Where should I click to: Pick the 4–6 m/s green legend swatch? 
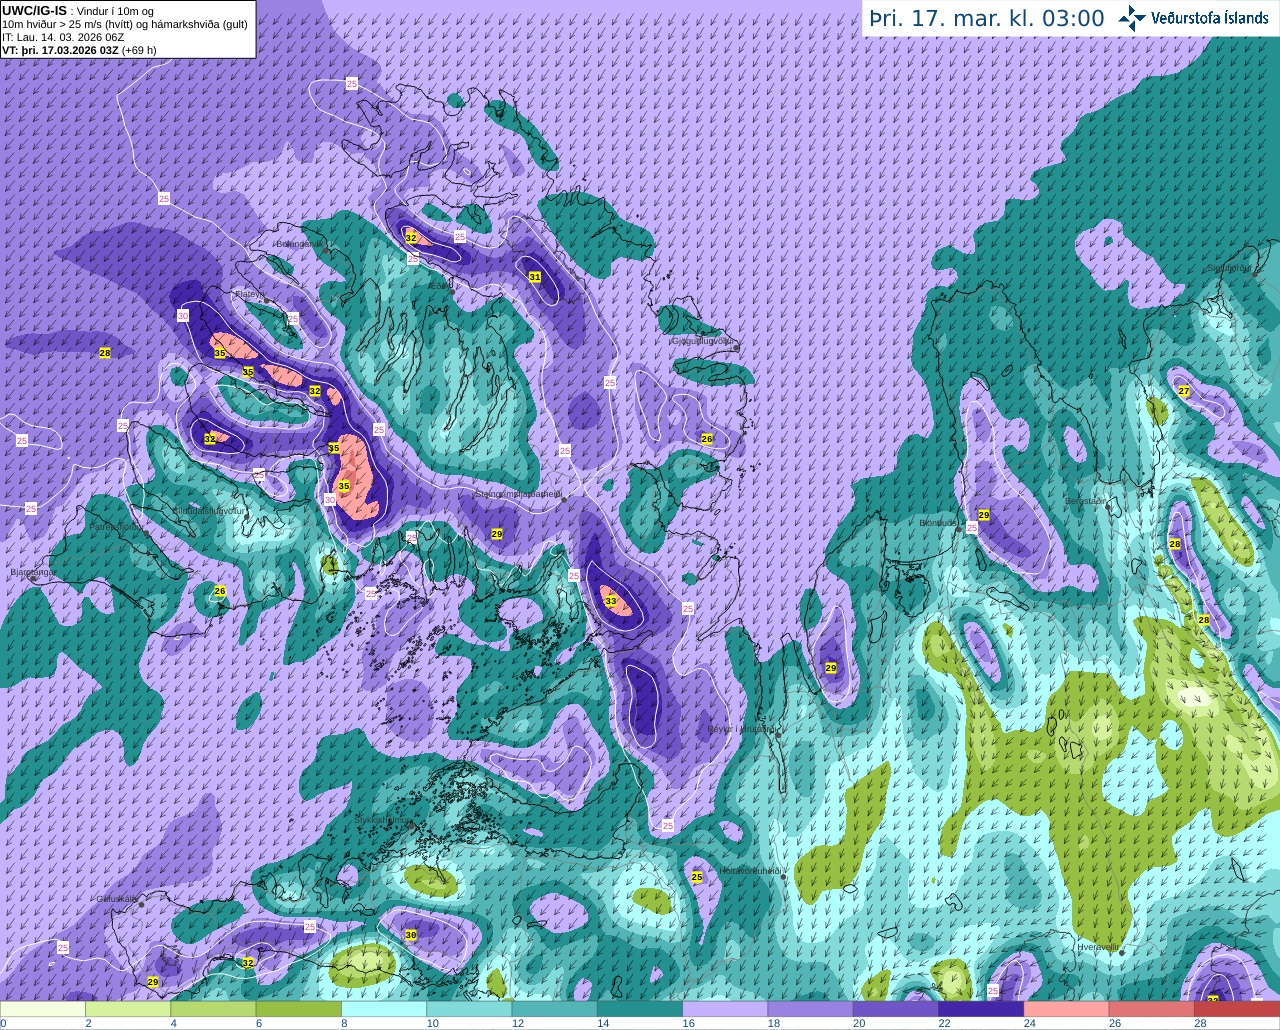pos(213,1009)
